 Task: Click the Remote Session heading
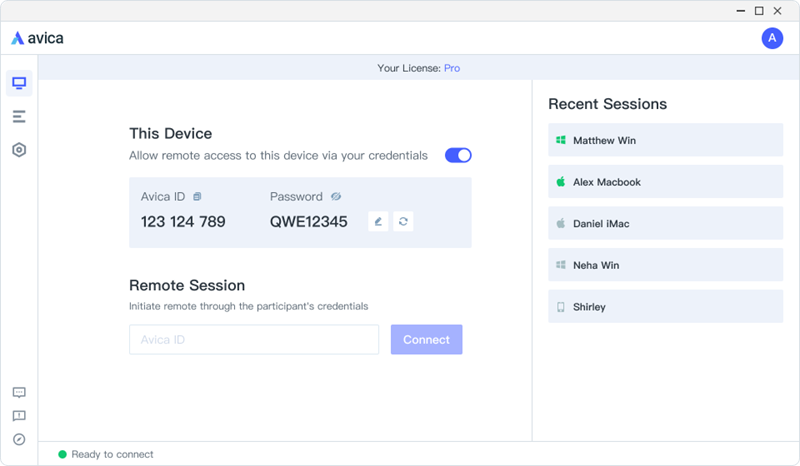coord(187,285)
